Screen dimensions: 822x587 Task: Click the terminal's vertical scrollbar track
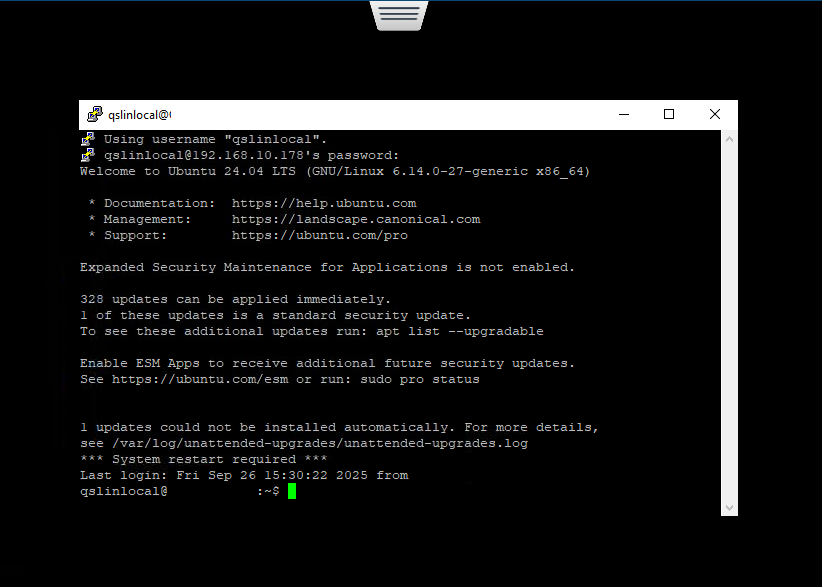[x=729, y=320]
